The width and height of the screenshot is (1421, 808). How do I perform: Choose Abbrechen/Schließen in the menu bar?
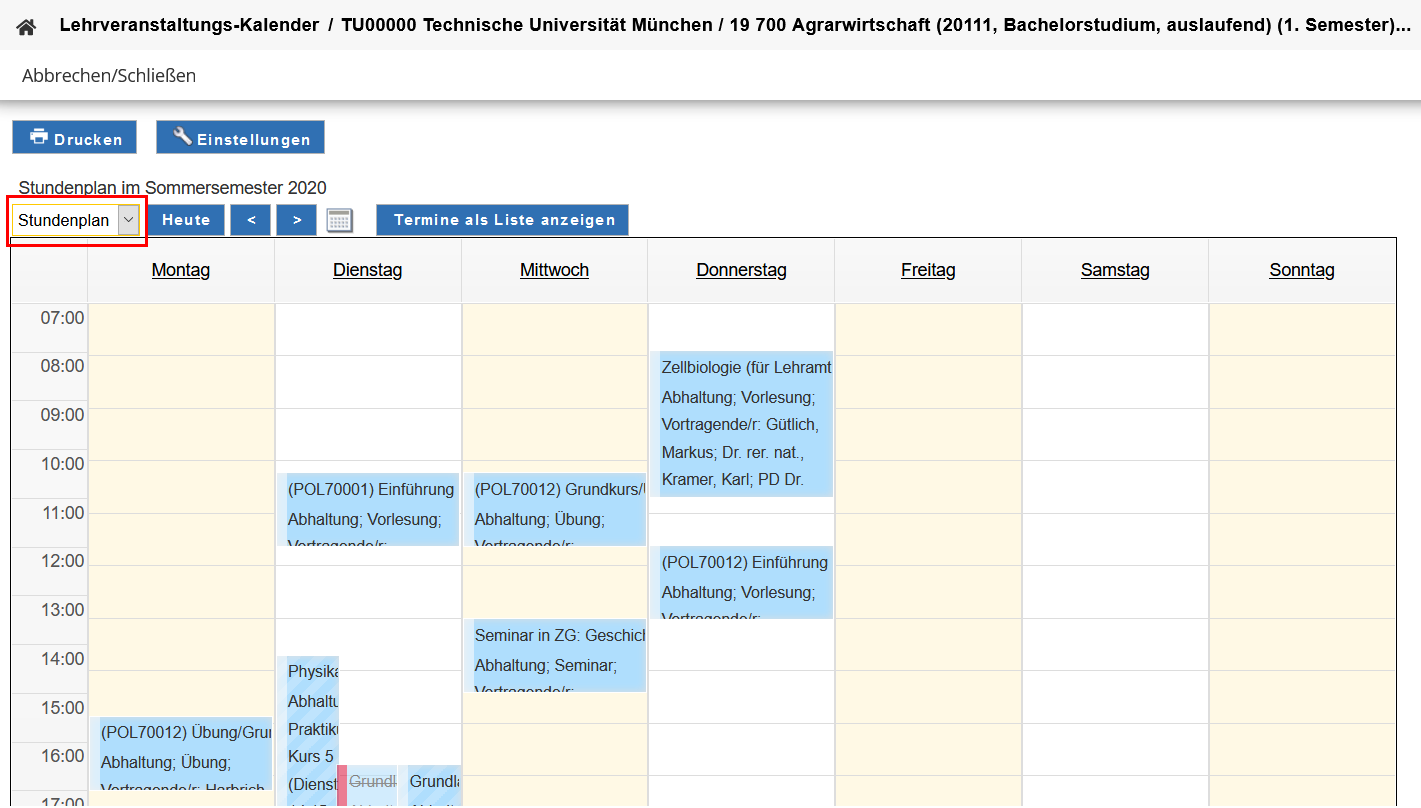109,76
